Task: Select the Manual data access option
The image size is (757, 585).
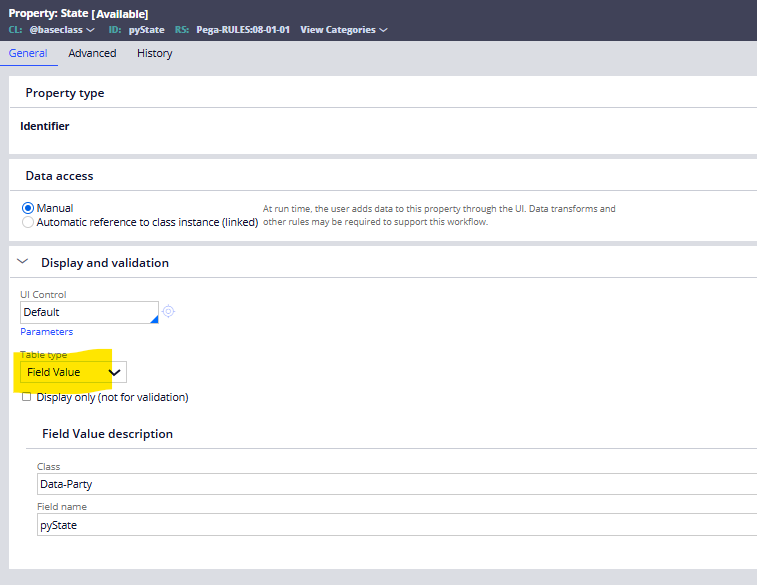Action: pos(28,208)
